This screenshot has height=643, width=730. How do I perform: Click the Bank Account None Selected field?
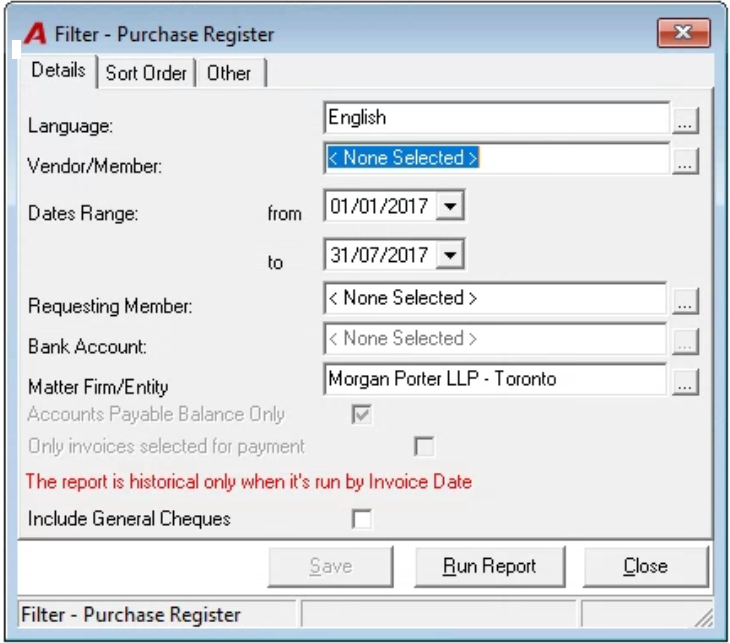(494, 338)
